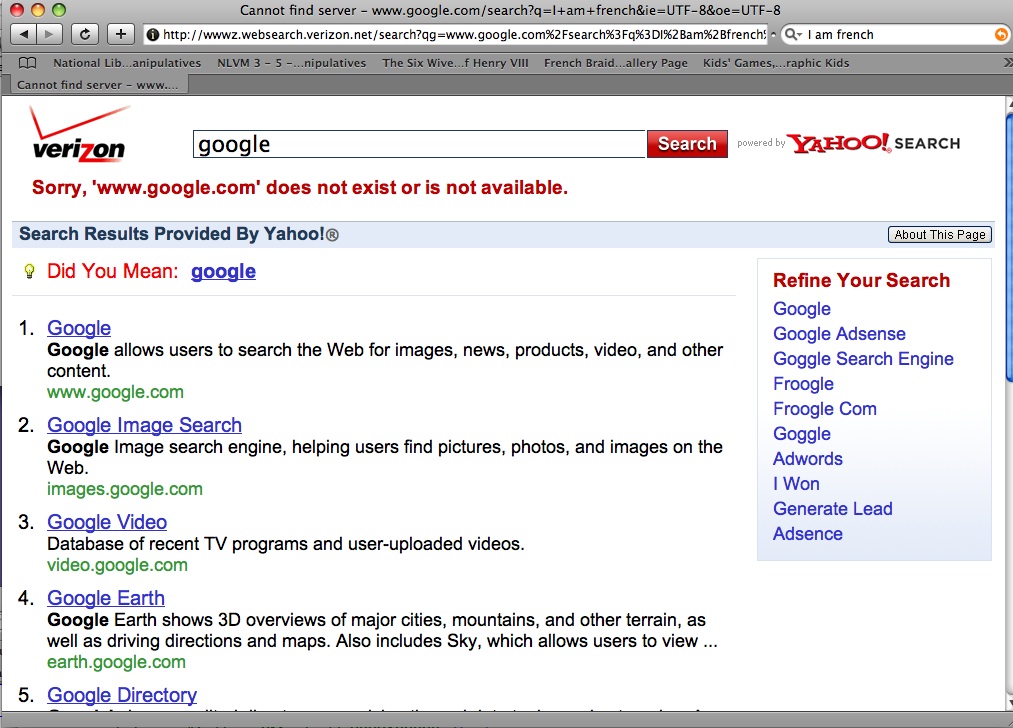Refine search with 'Adsence'
This screenshot has height=728, width=1013.
pos(808,534)
